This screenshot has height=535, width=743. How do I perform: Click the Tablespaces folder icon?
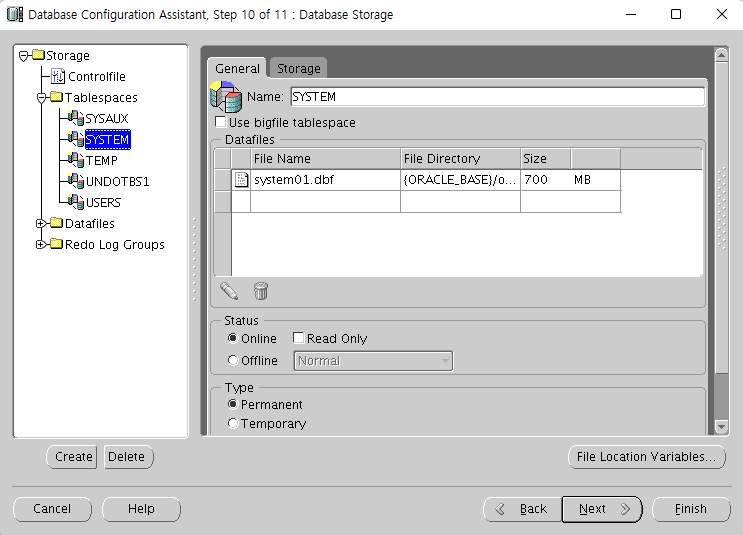pos(56,97)
